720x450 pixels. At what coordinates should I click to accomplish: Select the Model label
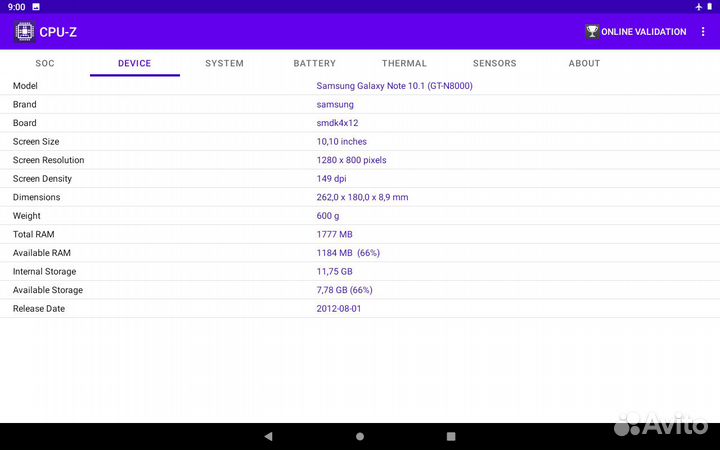coord(25,86)
